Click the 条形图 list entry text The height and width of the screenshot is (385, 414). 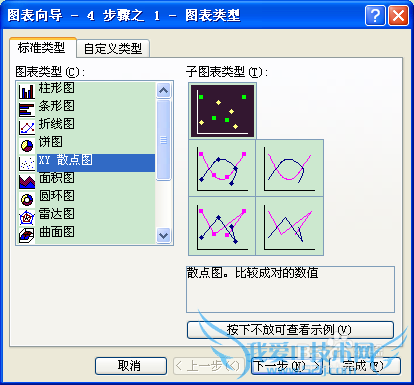[56, 106]
